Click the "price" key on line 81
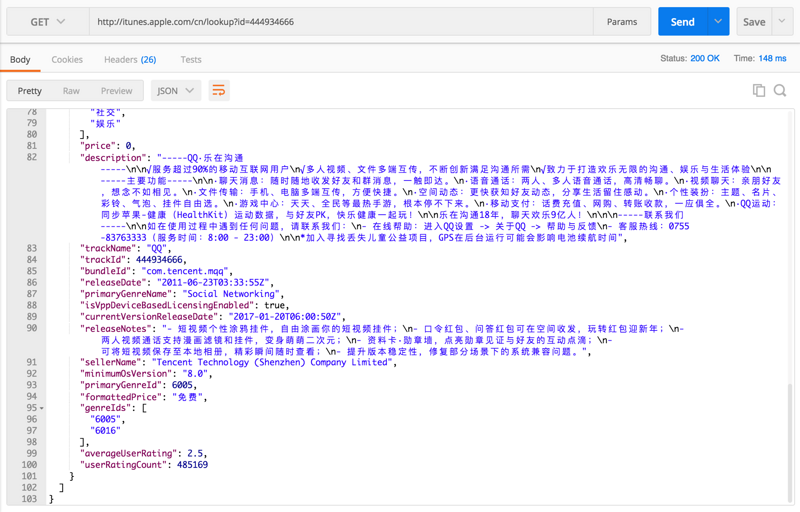 click(98, 146)
